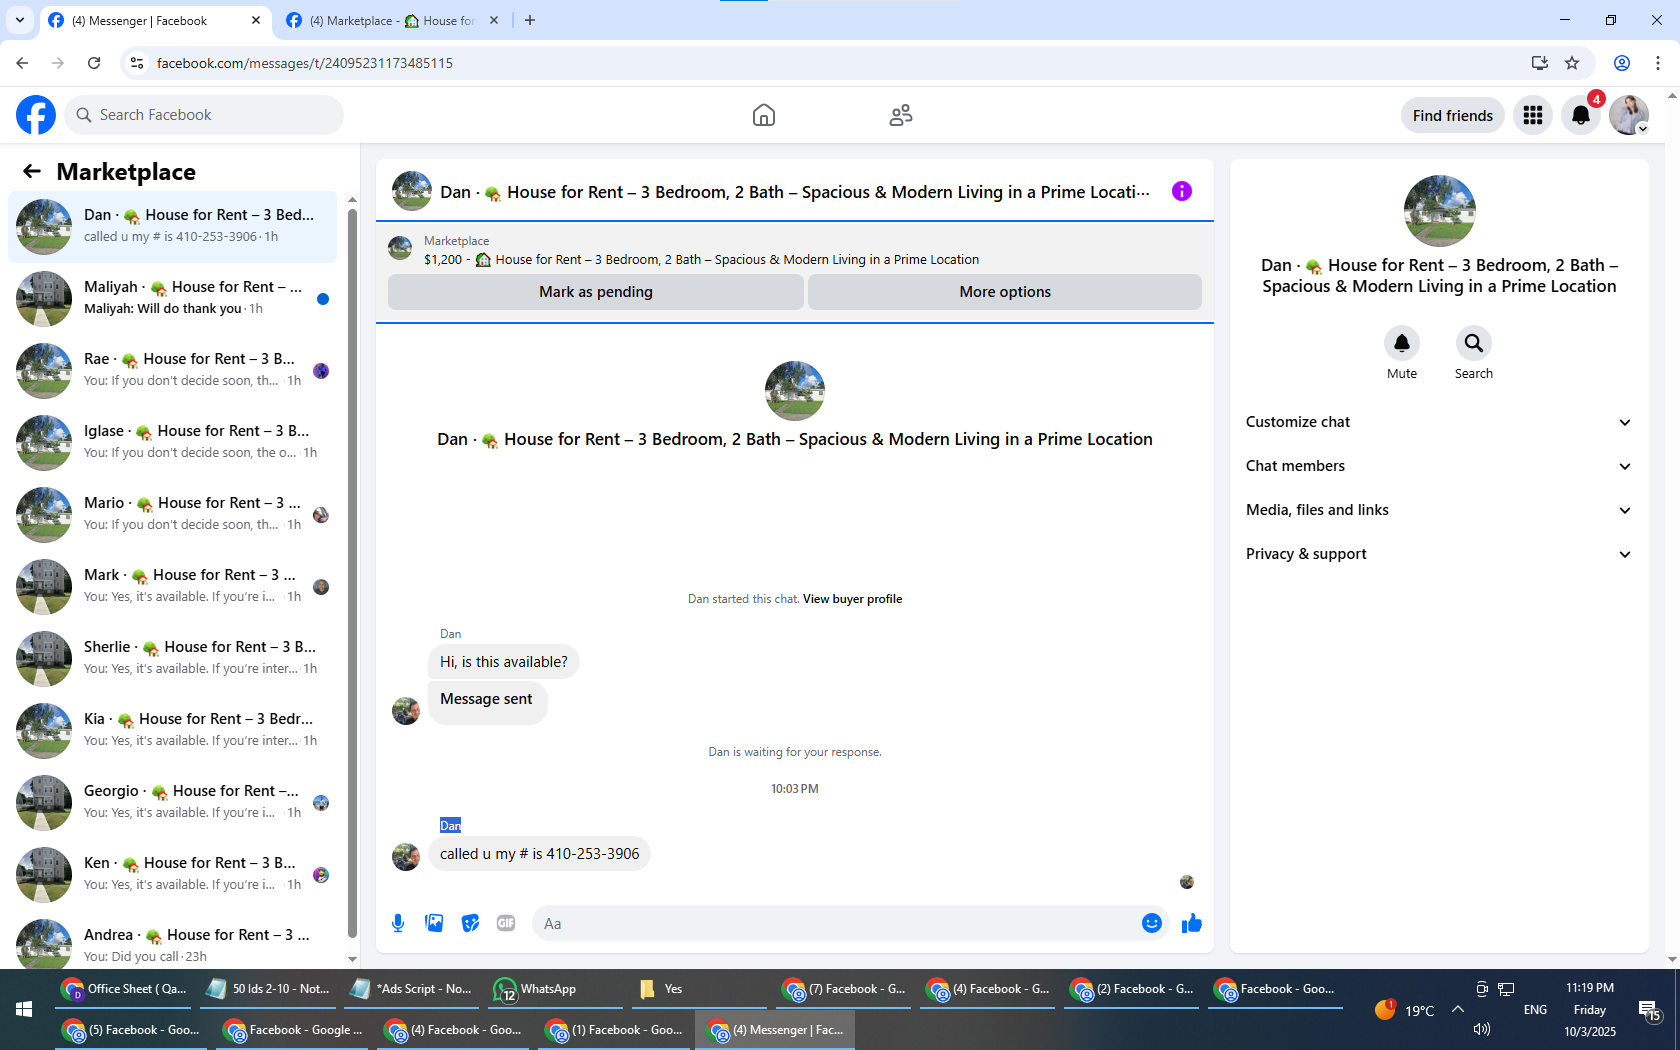
Task: Attach a photo file icon
Action: [x=434, y=923]
